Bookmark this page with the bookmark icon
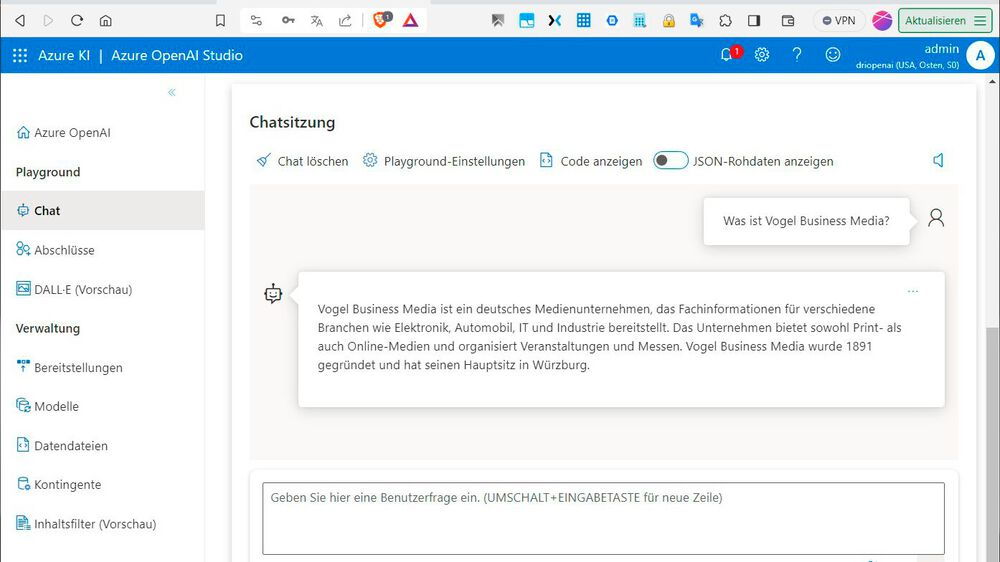 (x=220, y=20)
